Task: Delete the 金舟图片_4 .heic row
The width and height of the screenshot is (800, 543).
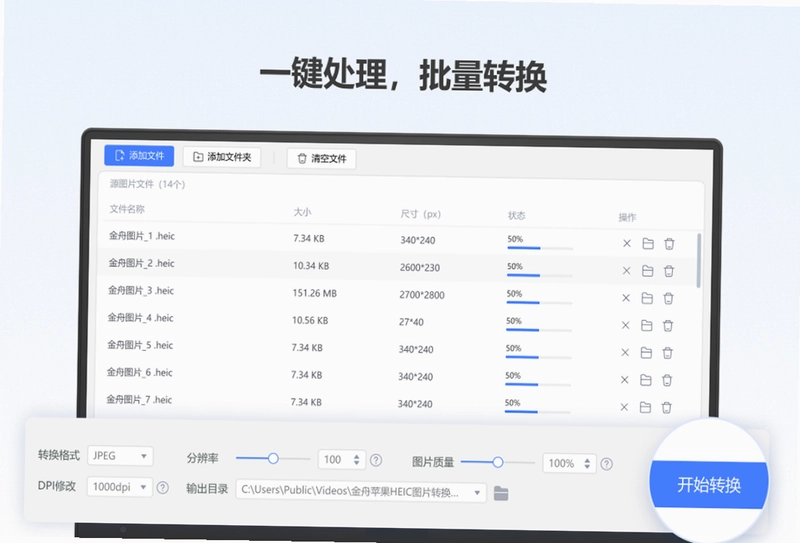Action: point(668,326)
